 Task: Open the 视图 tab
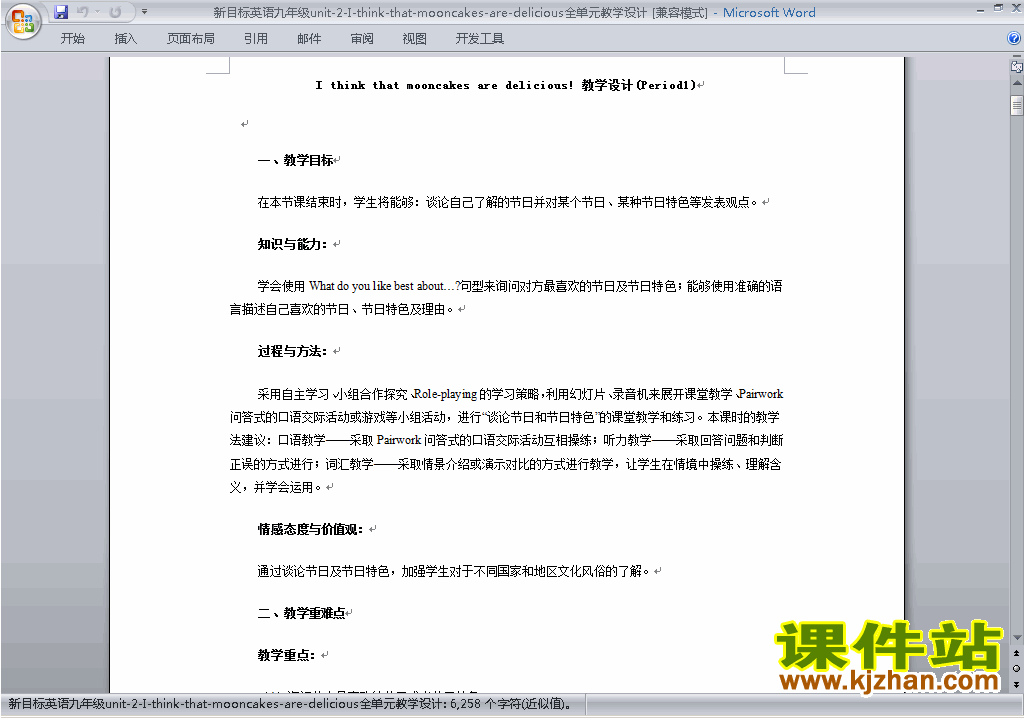coord(415,39)
